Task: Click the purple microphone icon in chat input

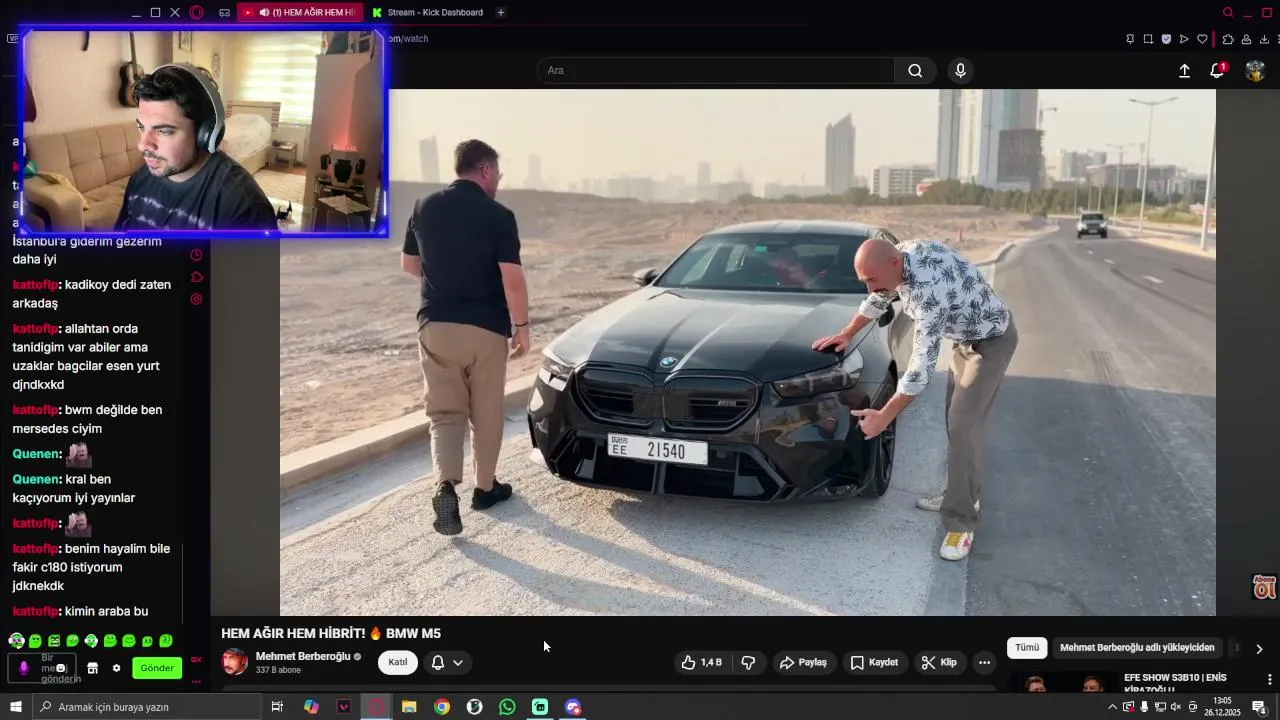Action: tap(24, 668)
